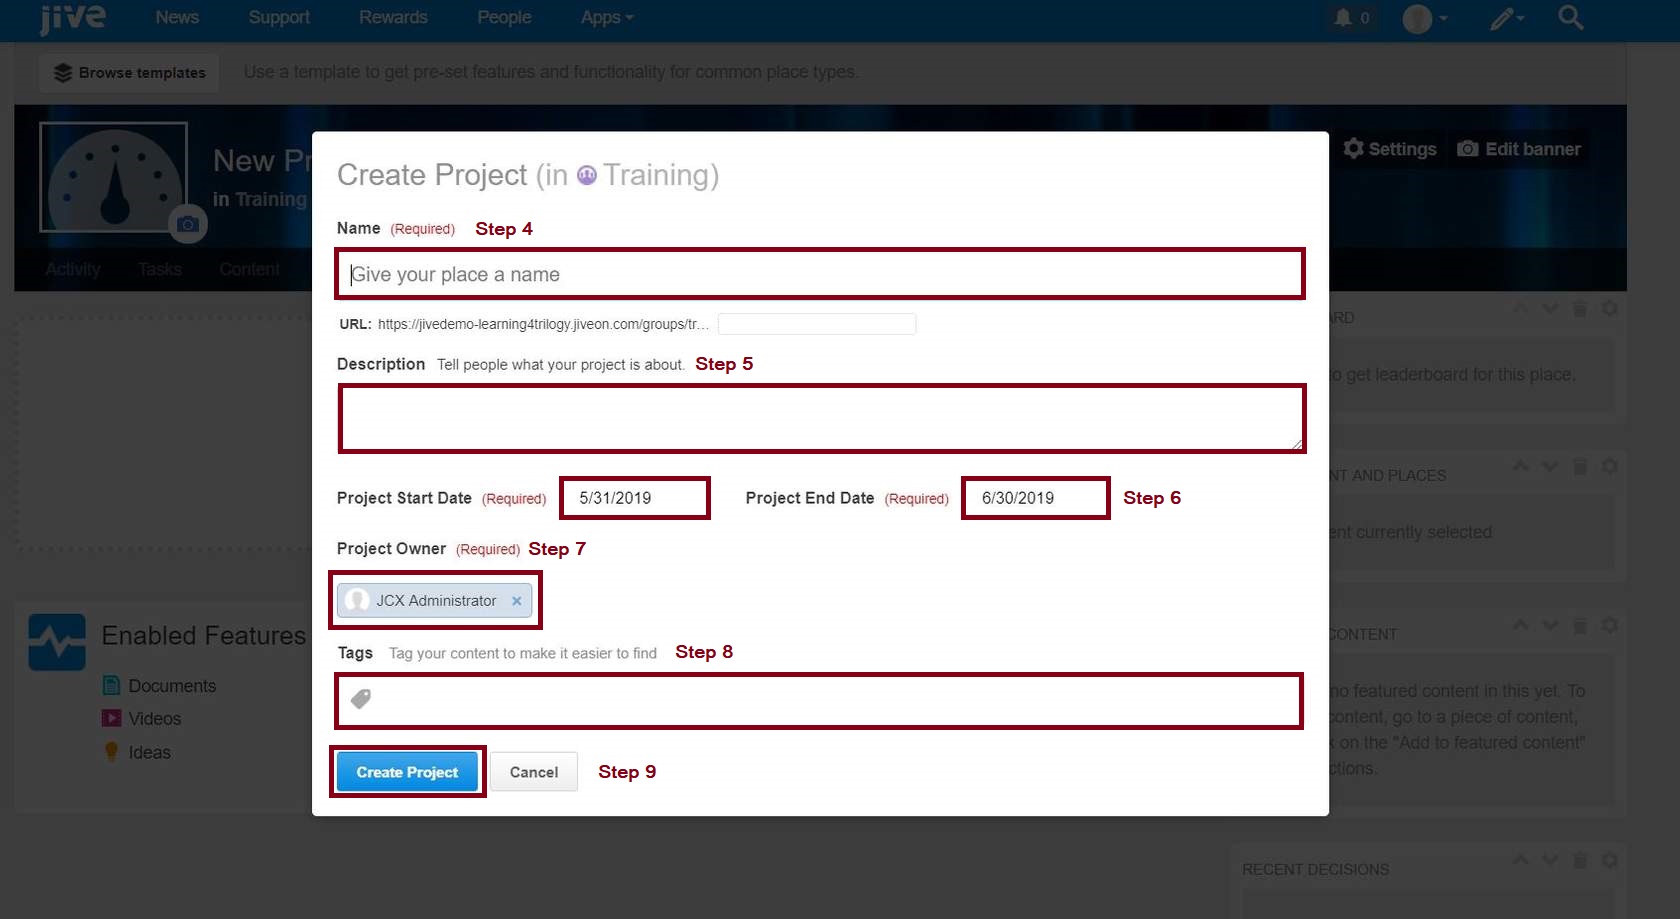Click the Settings gear in banner
The height and width of the screenshot is (919, 1680).
[x=1389, y=149]
